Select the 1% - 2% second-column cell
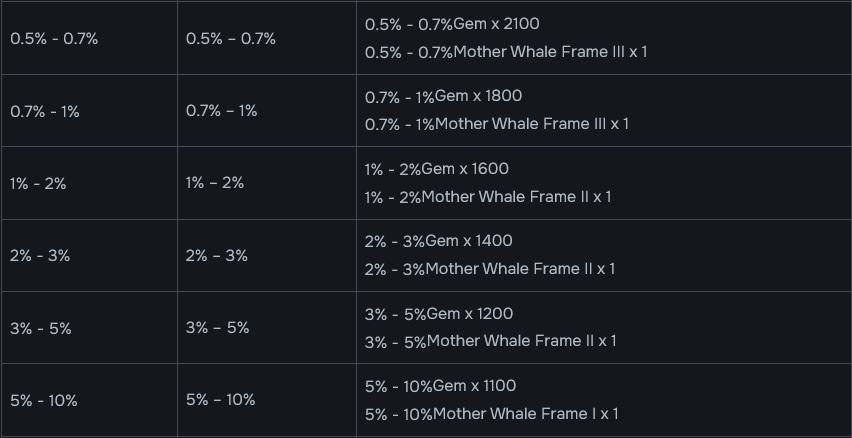Screen dimensions: 852x438 pyautogui.click(x=267, y=183)
